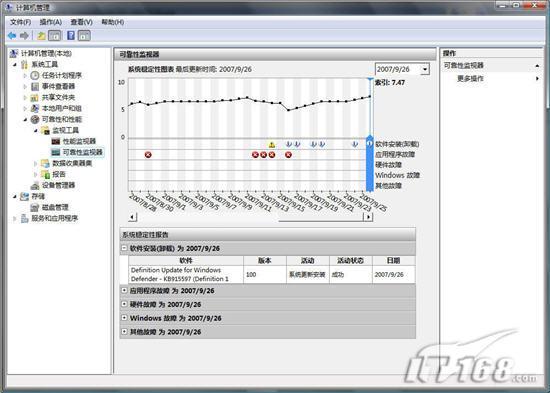Select 可靠性和性能 tree node
Screen dimensions: 550x393
(x=61, y=119)
